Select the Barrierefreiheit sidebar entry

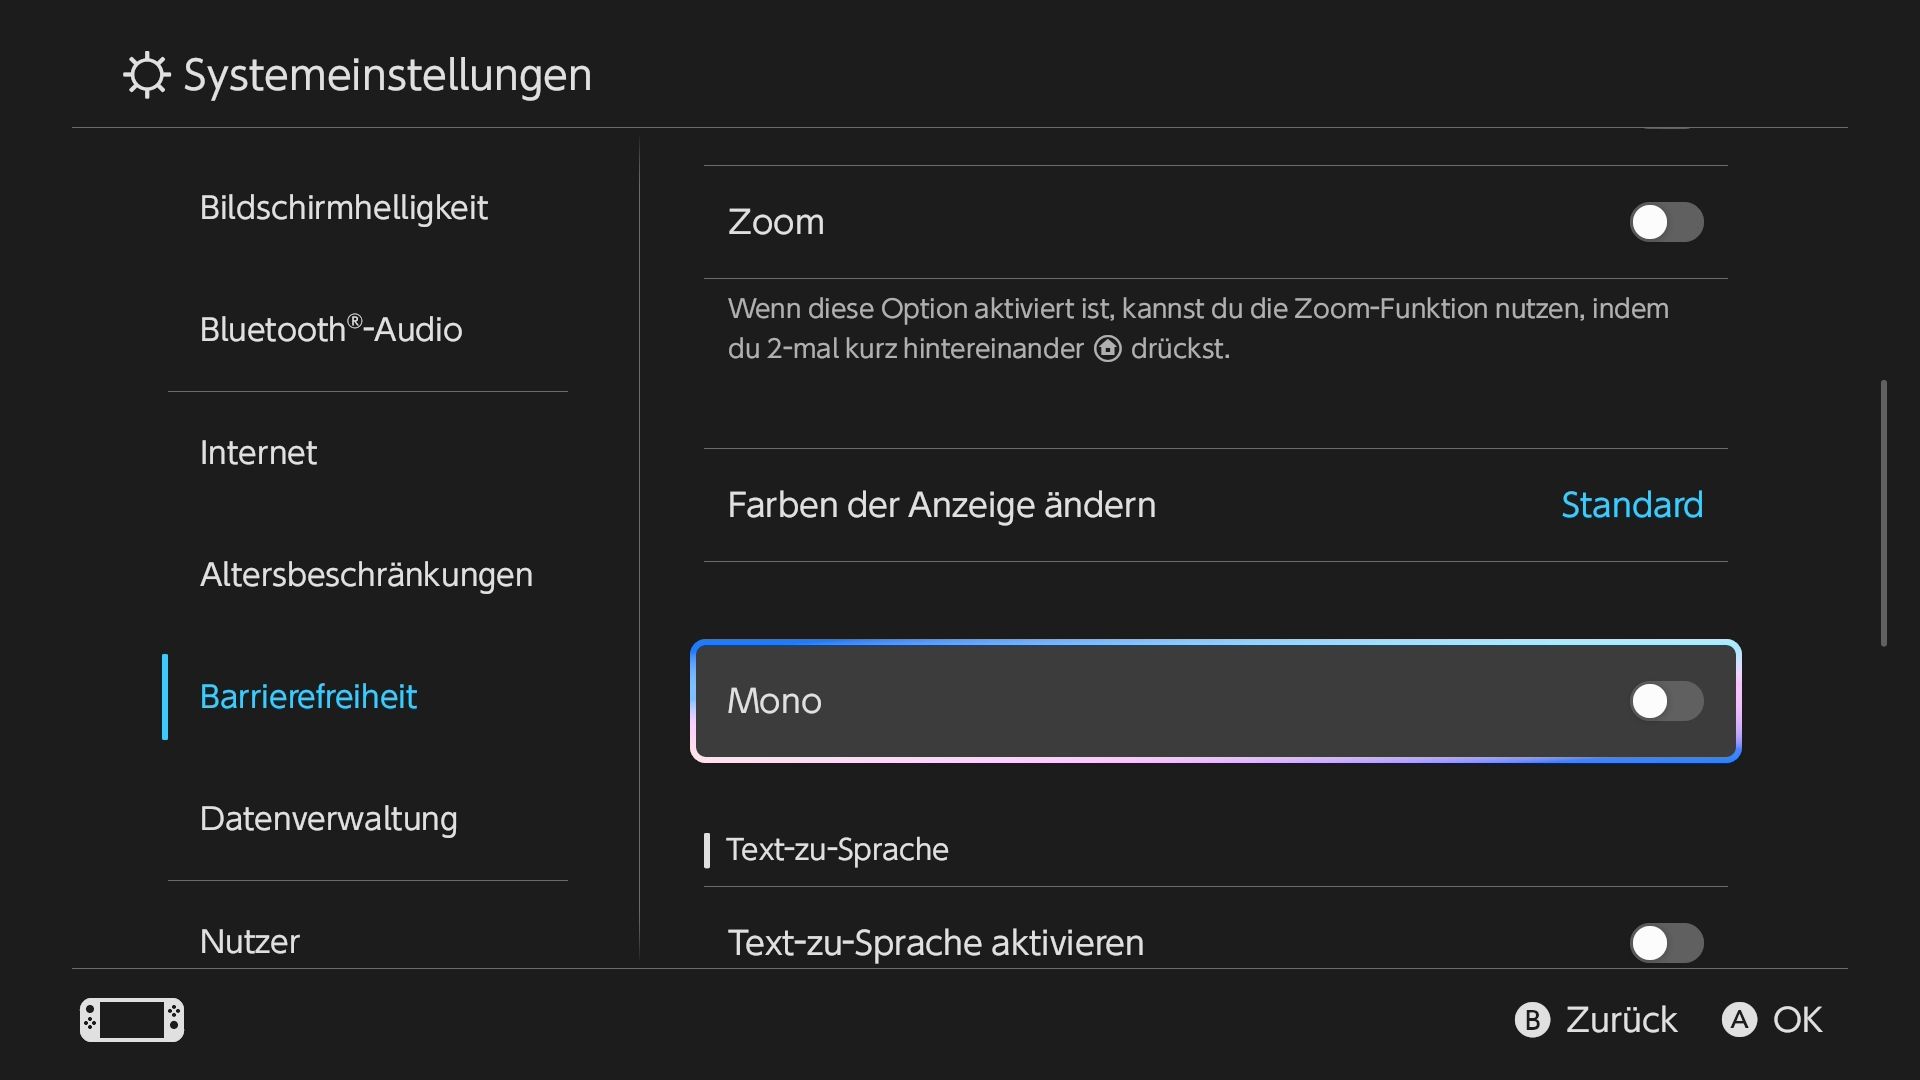[x=308, y=697]
